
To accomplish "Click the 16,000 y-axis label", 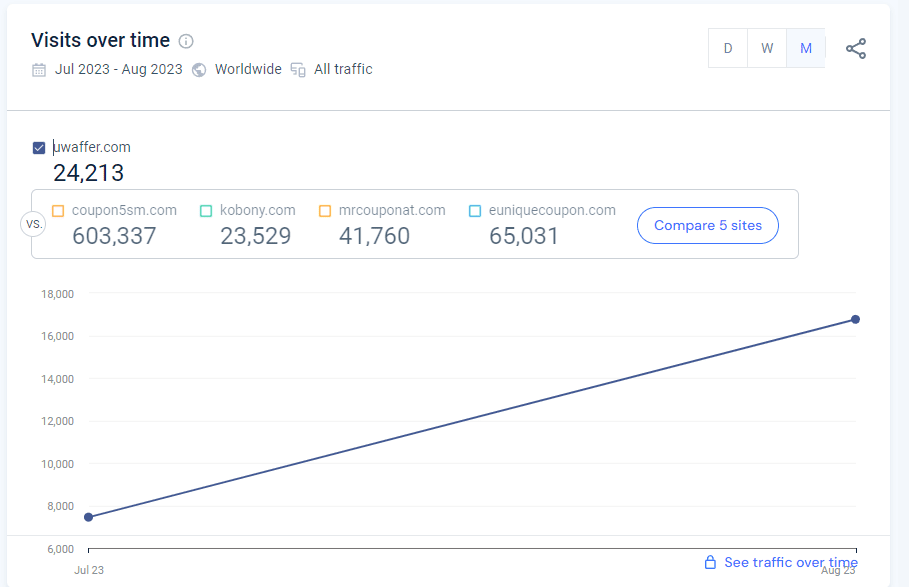I will (57, 336).
